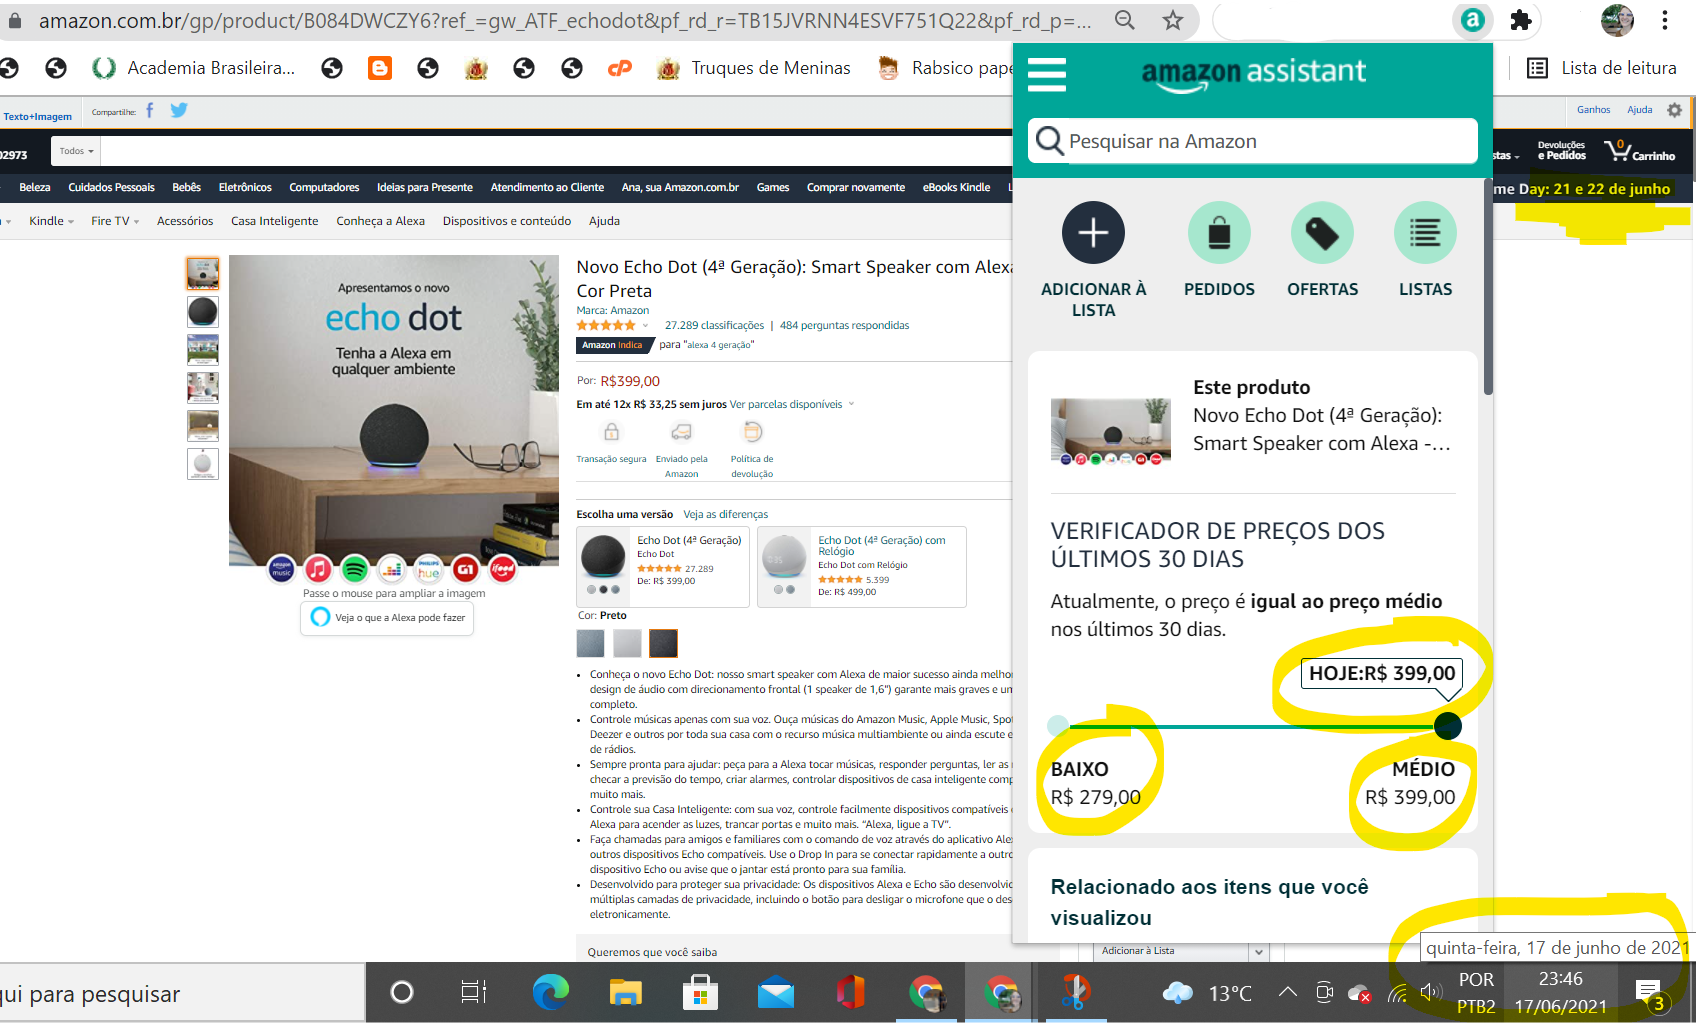
Task: Open Office app from taskbar
Action: click(x=851, y=992)
